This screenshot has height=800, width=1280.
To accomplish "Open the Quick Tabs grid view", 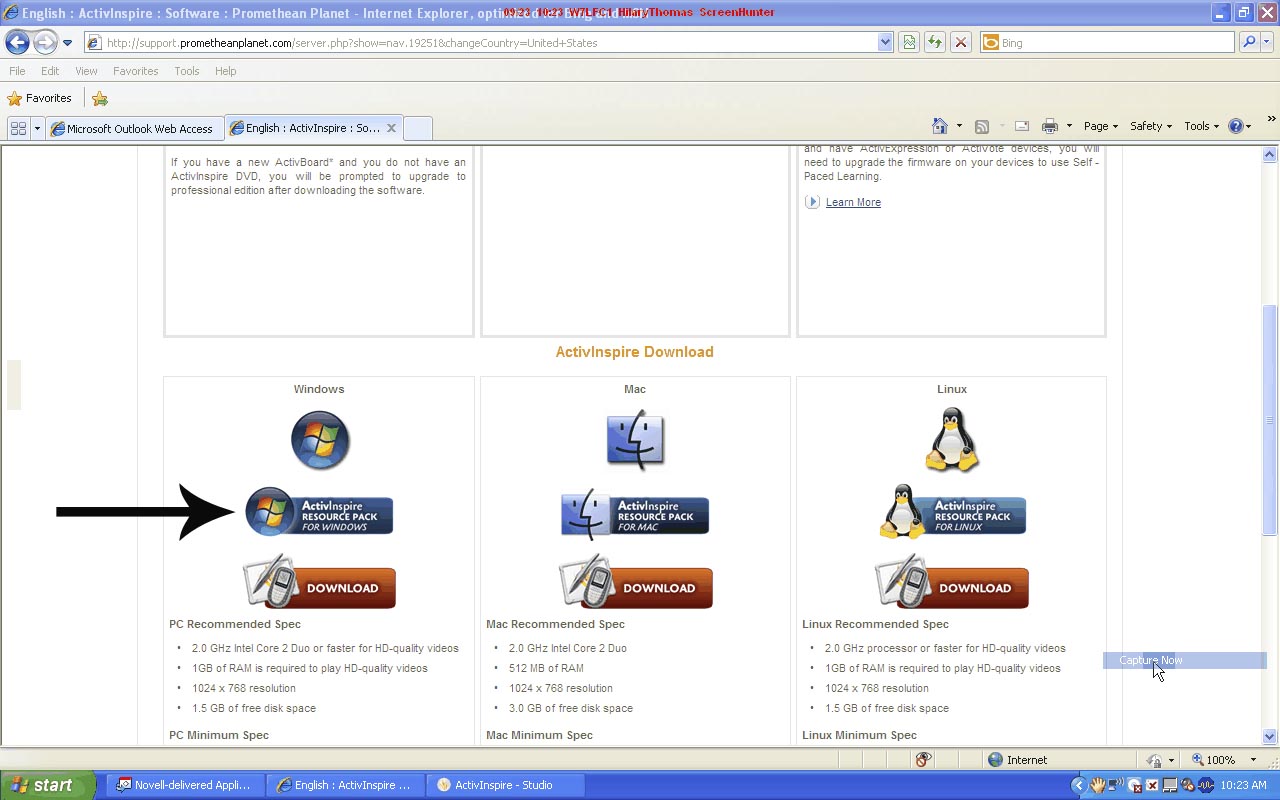I will point(18,128).
